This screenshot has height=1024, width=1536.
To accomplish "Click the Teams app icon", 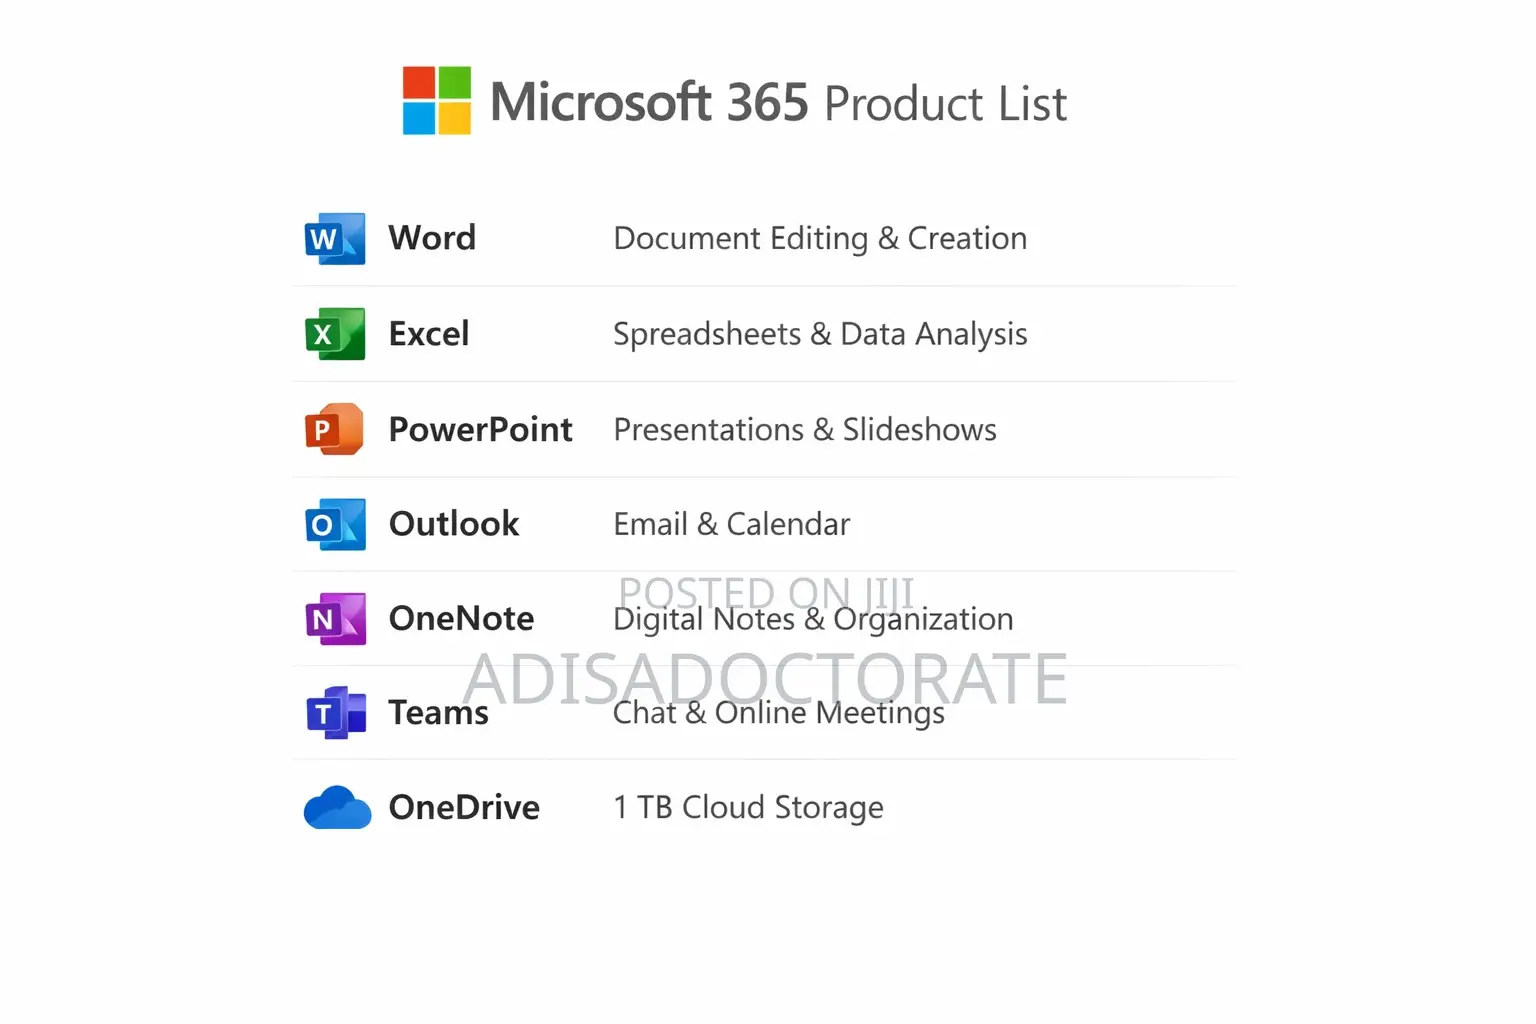I will (335, 713).
